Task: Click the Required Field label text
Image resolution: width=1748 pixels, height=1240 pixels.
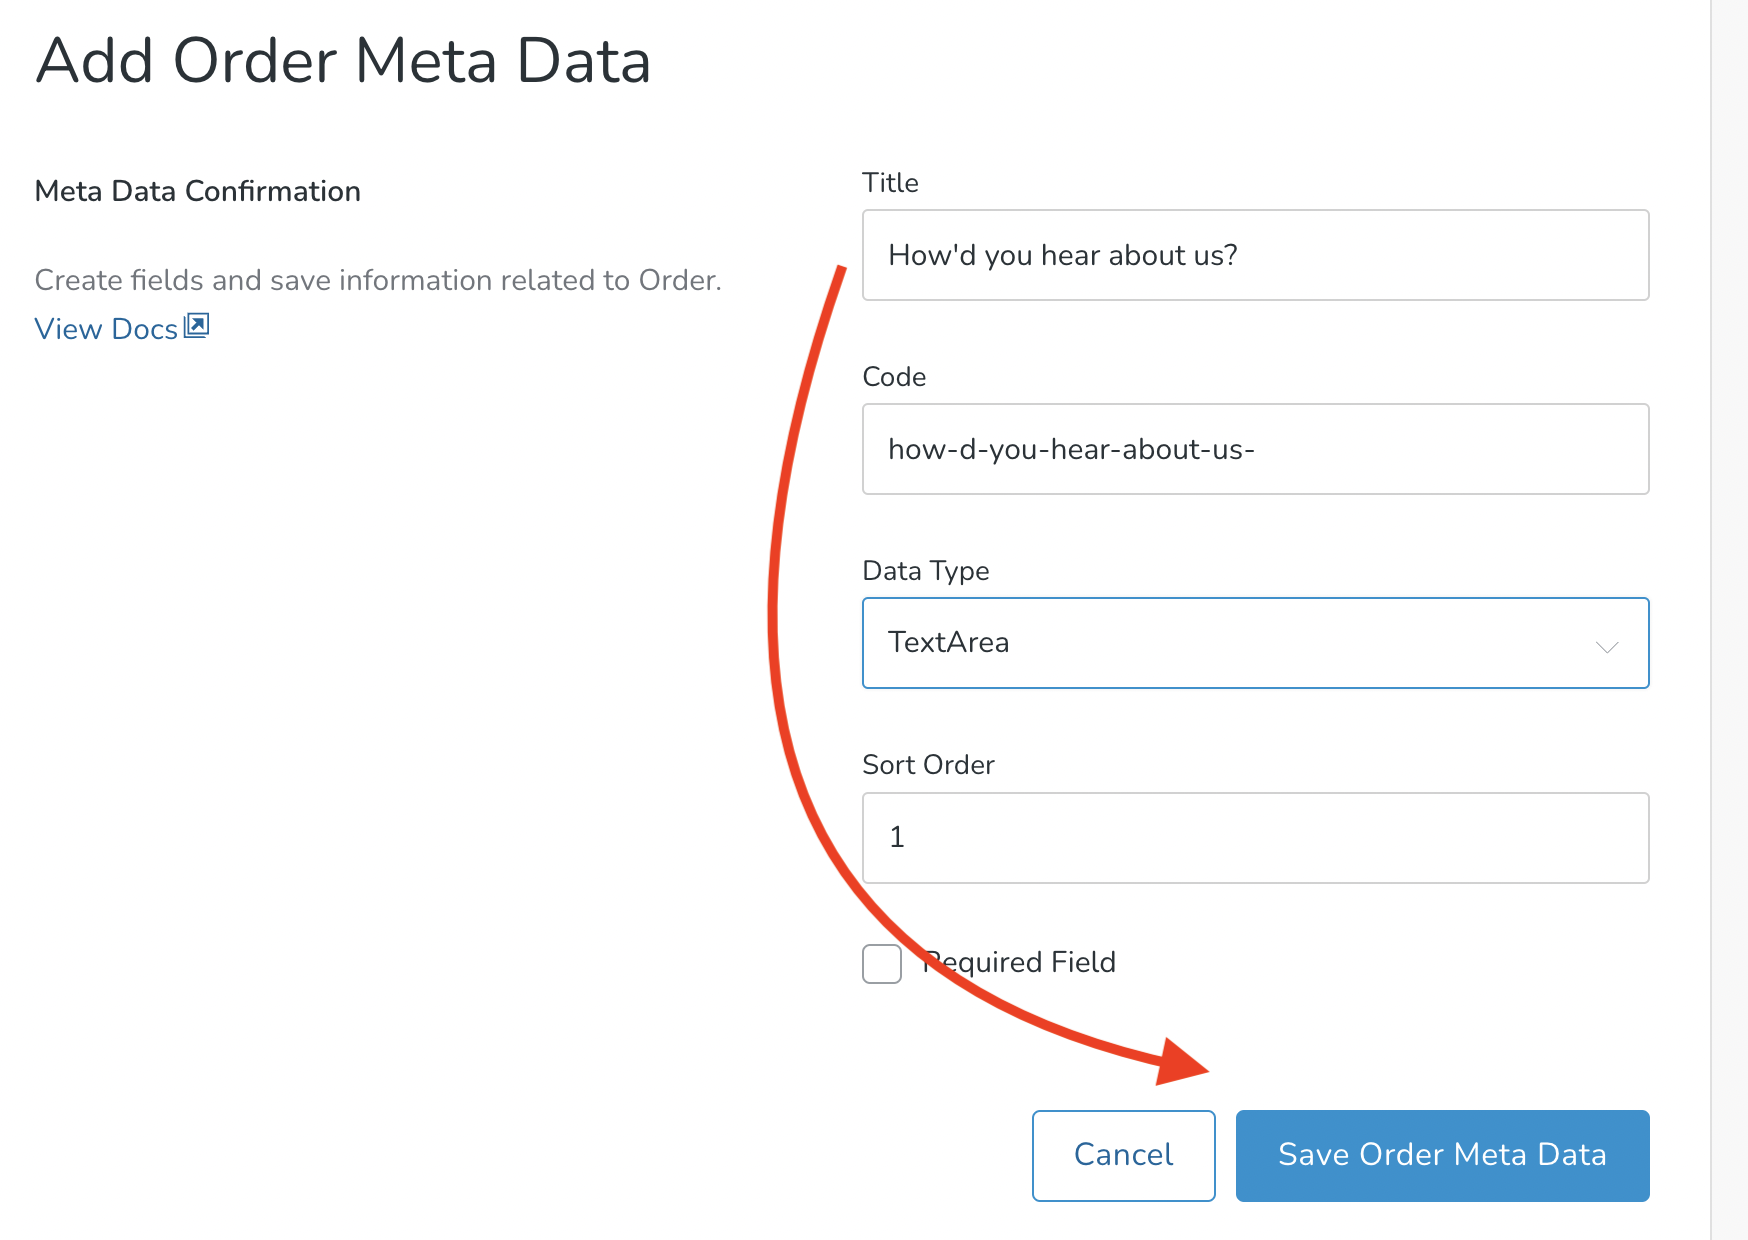Action: point(1018,962)
